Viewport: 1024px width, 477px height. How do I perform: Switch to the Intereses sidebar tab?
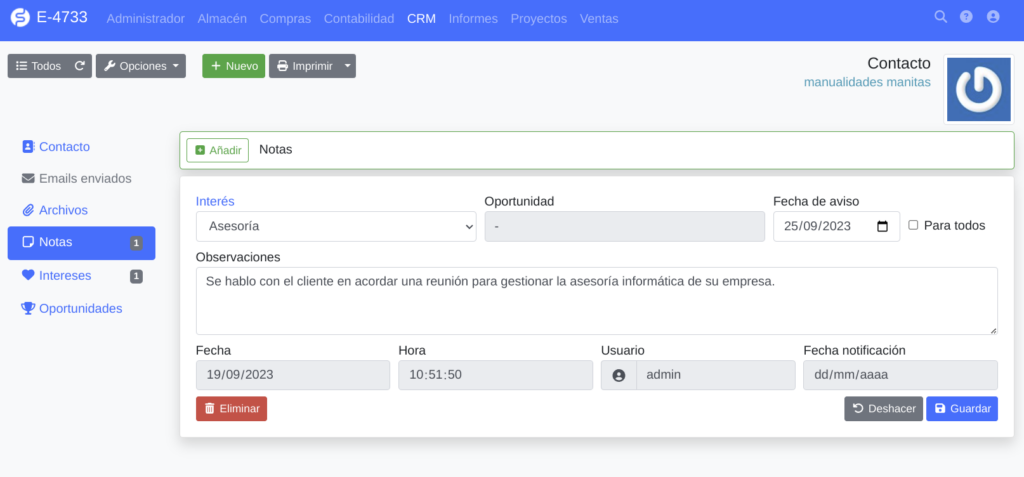[x=65, y=275]
